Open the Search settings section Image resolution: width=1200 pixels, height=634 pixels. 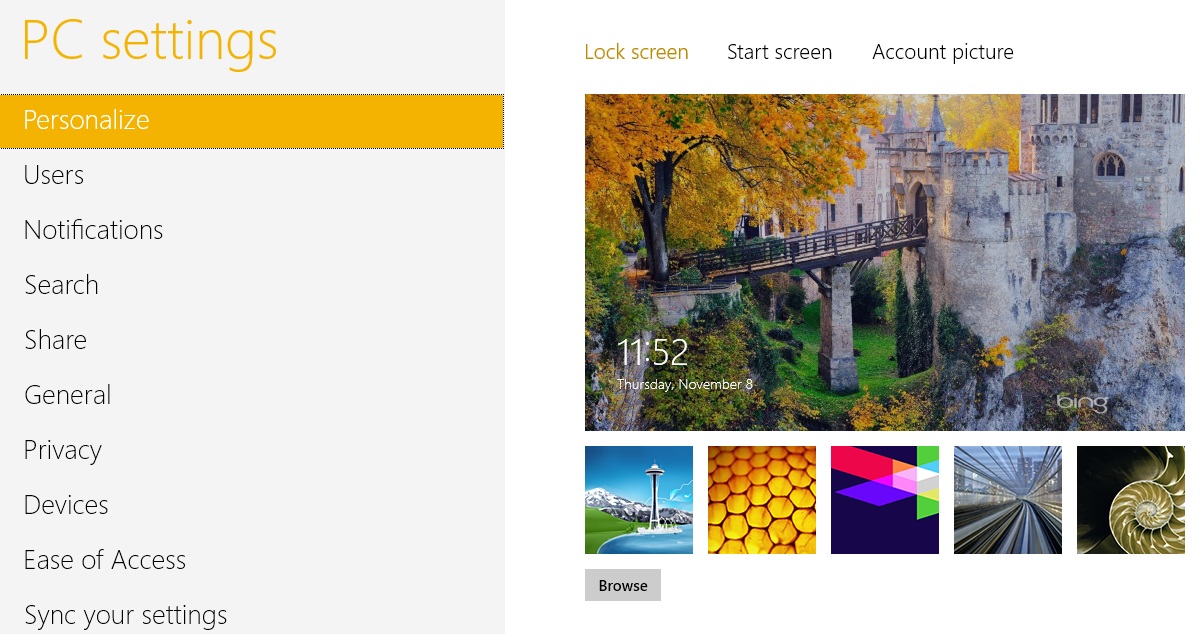click(x=61, y=284)
